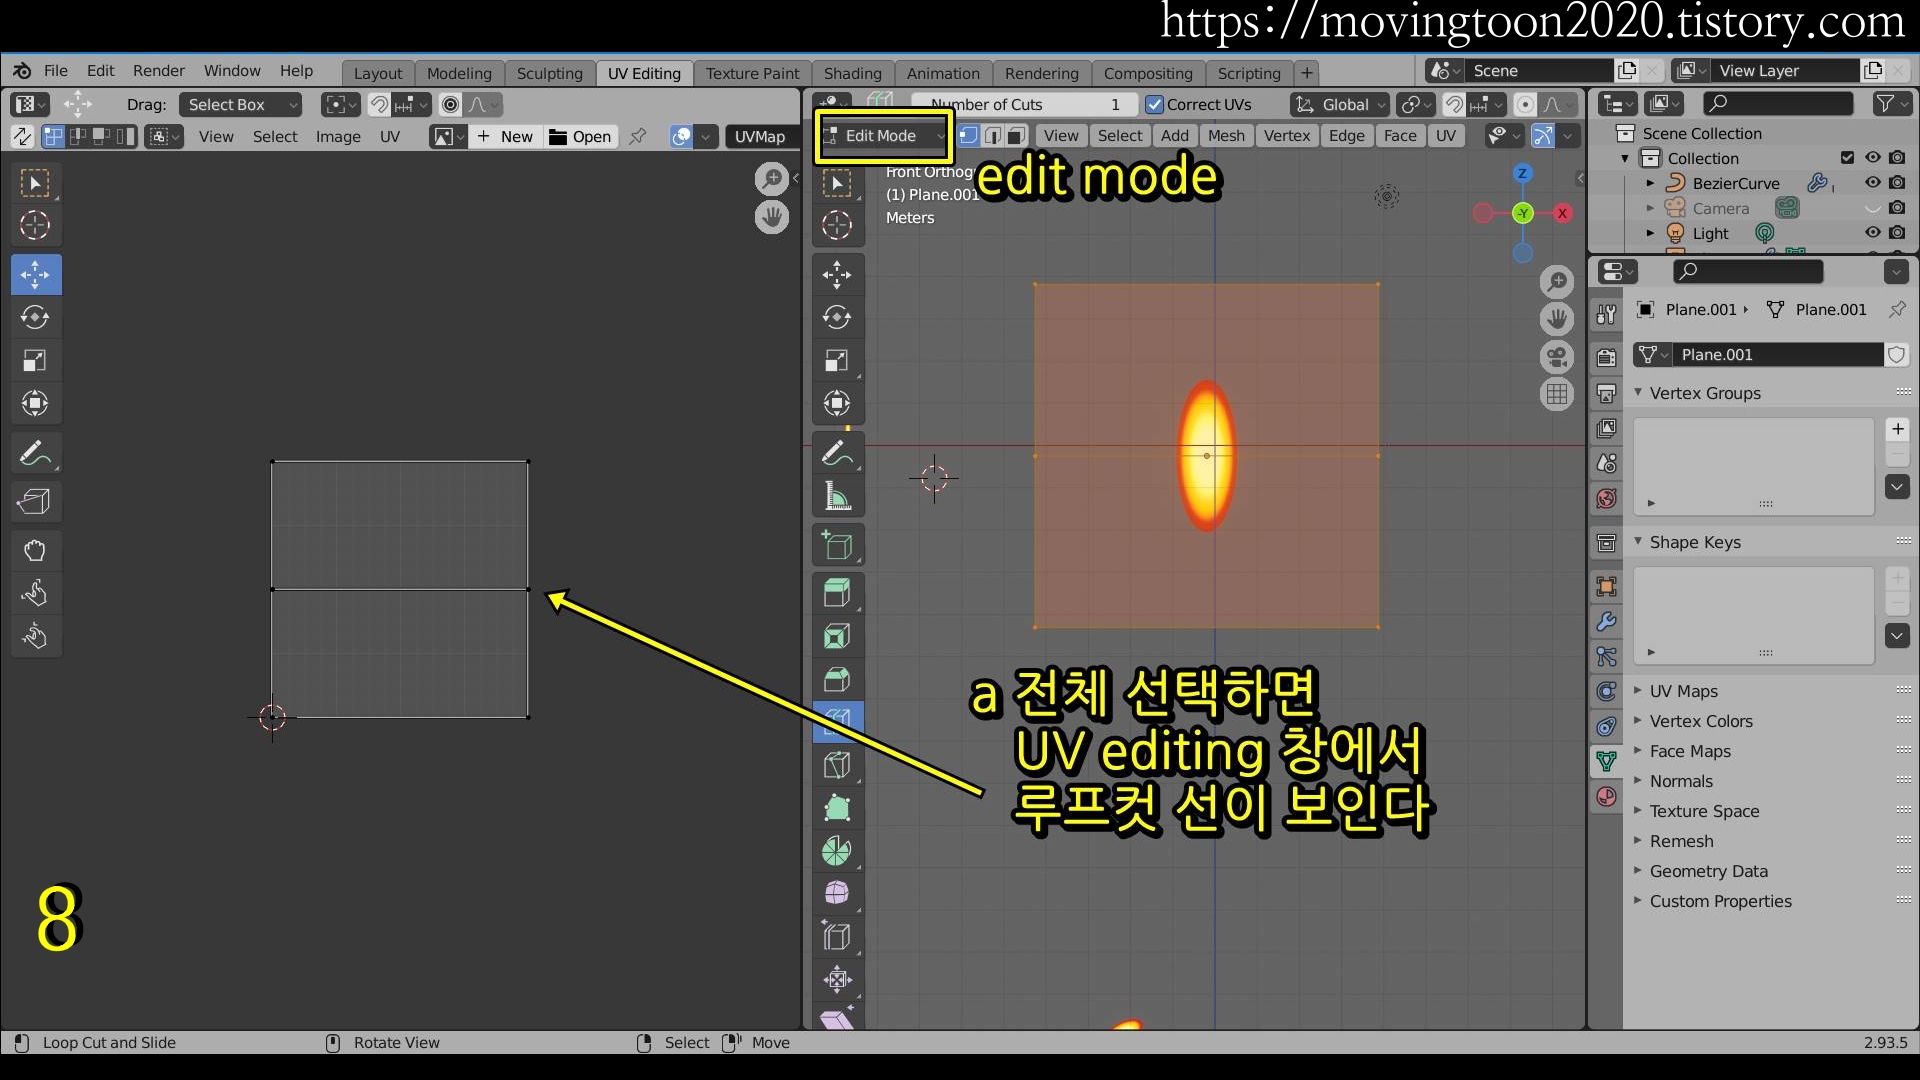Select the Cursor tool in 3D viewport
Image resolution: width=1920 pixels, height=1080 pixels.
(837, 225)
